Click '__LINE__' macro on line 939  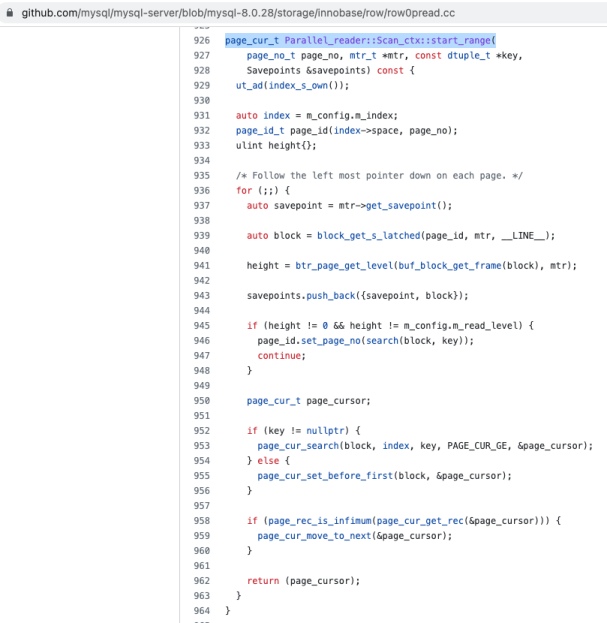pyautogui.click(x=523, y=236)
